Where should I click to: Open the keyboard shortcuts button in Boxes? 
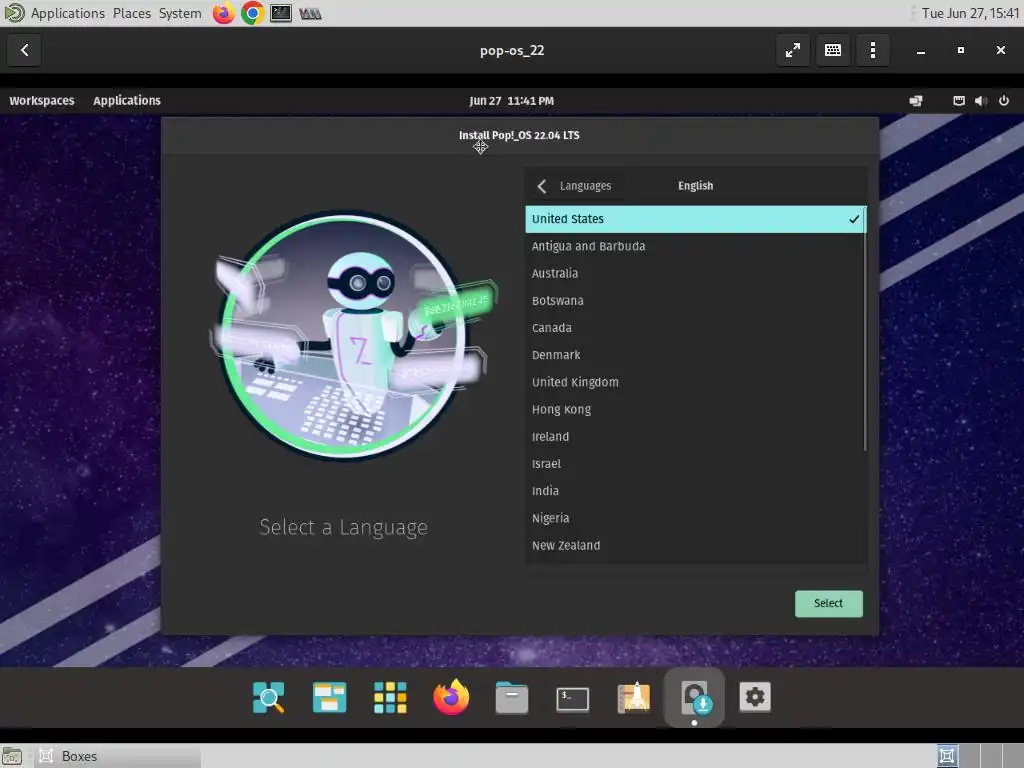(833, 50)
